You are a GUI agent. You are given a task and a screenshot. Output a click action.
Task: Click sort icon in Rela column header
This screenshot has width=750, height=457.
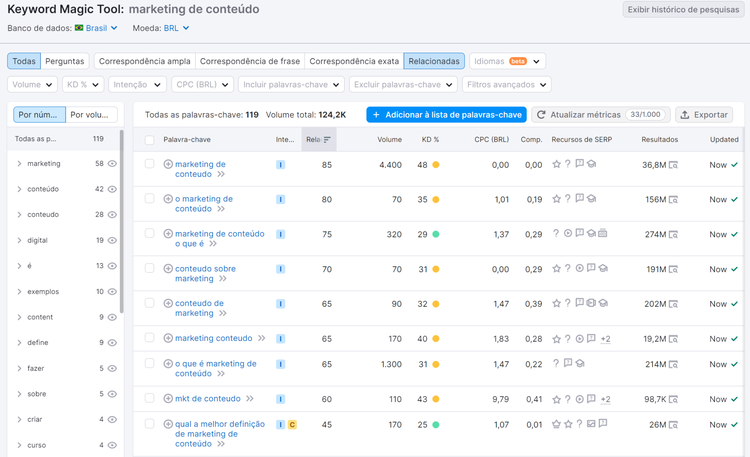pos(327,140)
